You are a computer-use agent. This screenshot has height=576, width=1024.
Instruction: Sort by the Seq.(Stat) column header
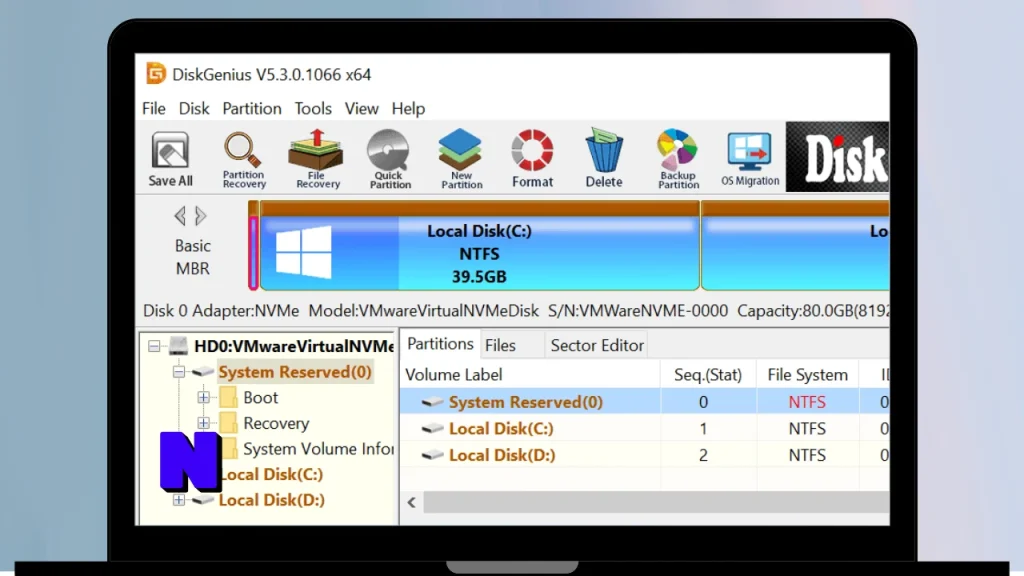[708, 374]
